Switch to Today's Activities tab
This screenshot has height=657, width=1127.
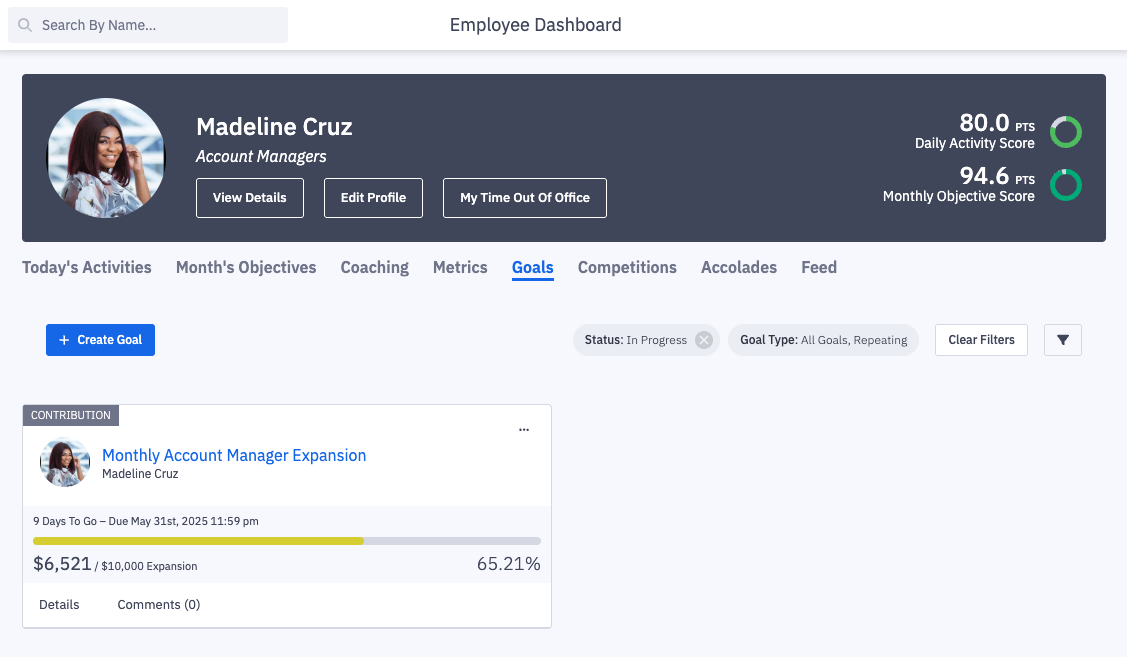coord(87,267)
